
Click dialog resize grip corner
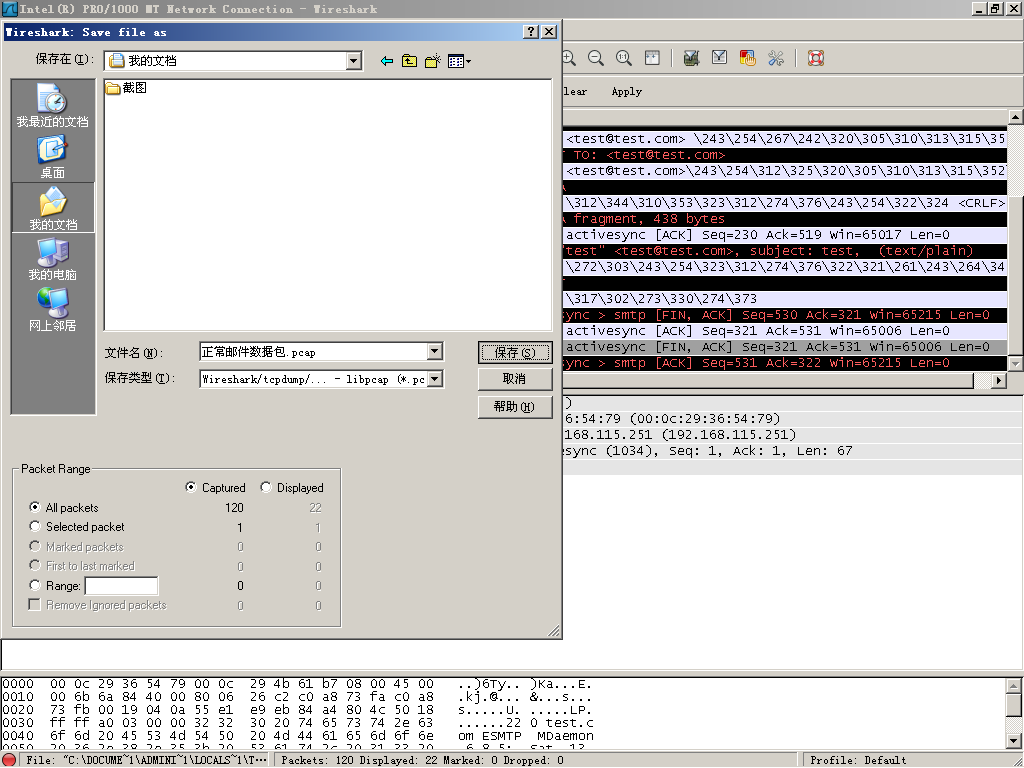tap(554, 630)
